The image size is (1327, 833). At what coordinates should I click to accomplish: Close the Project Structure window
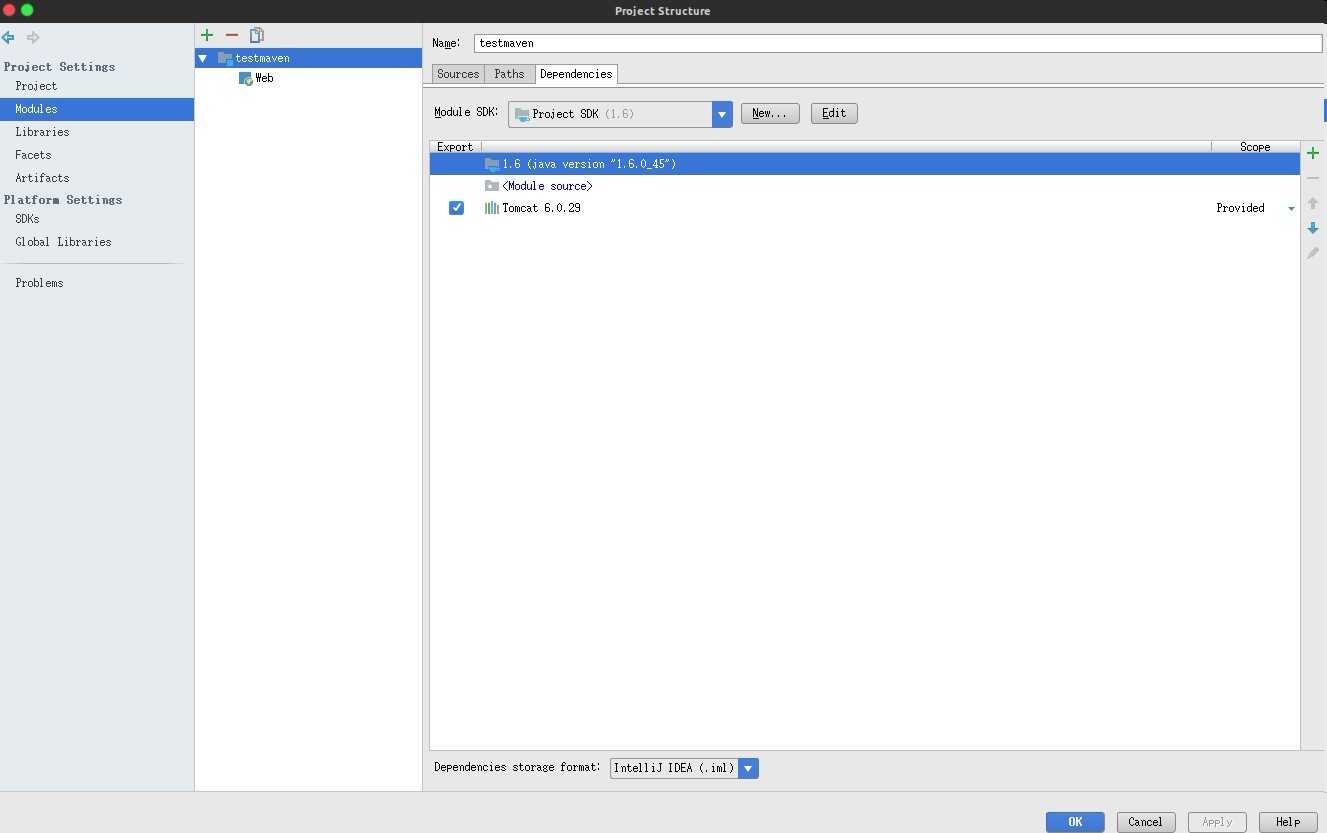coord(9,10)
